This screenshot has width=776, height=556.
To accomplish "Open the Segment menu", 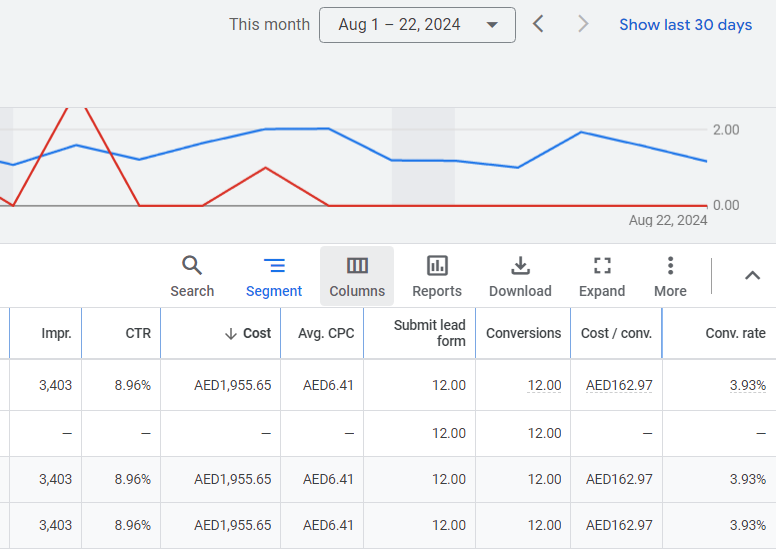I will 274,276.
